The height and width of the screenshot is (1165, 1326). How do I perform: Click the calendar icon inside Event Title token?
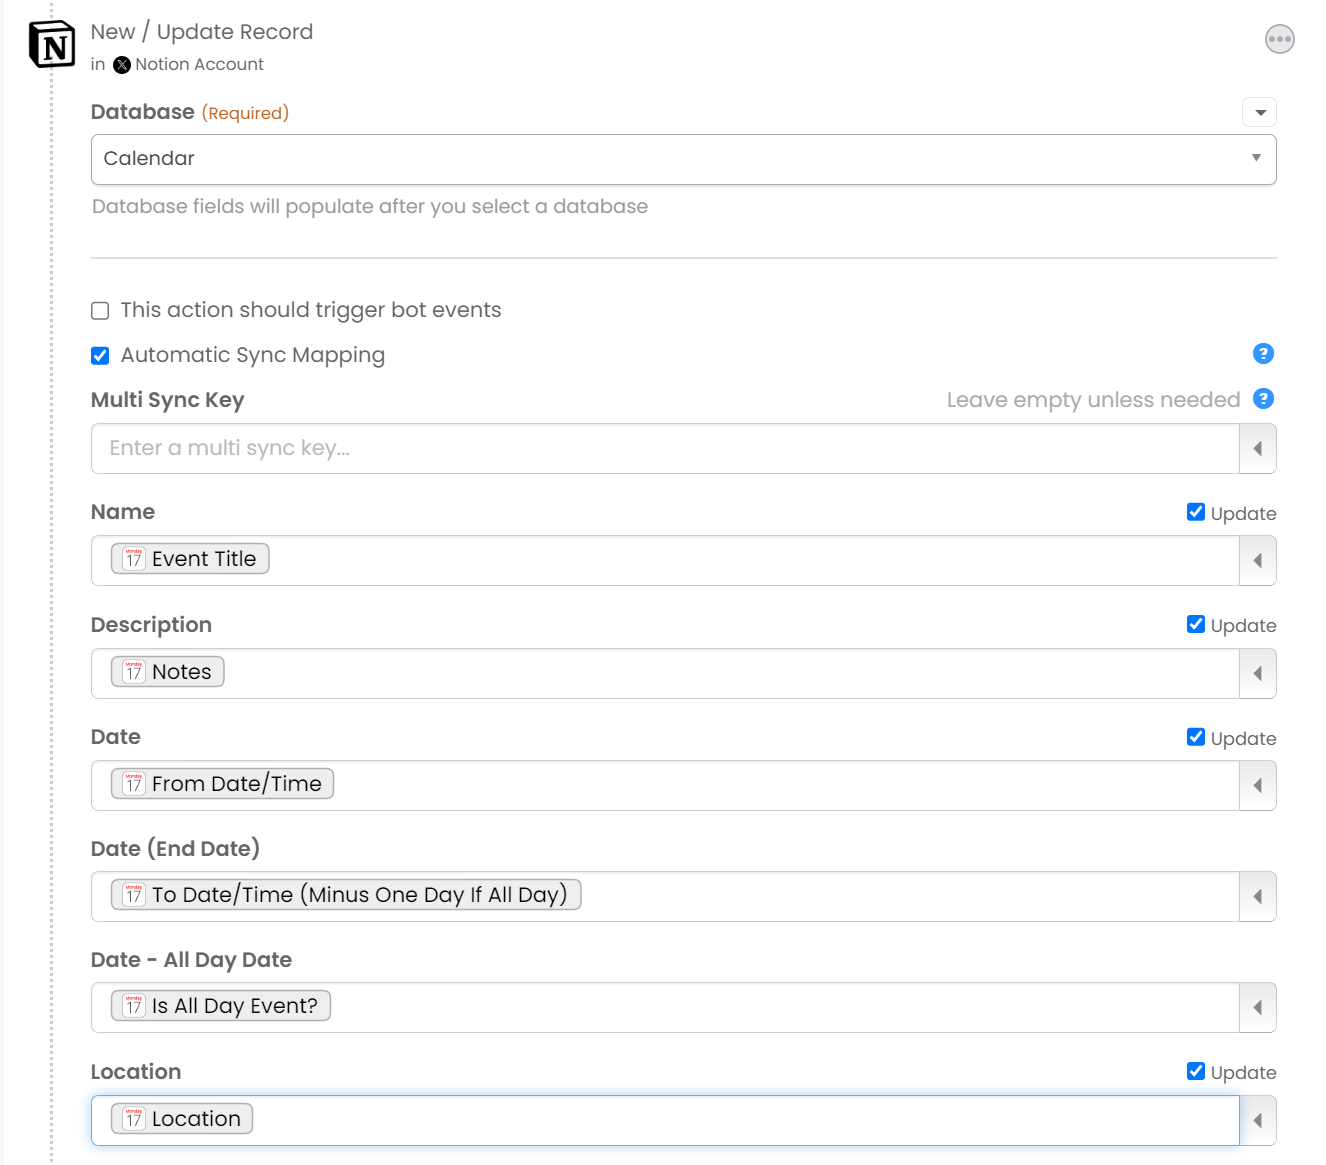[134, 558]
